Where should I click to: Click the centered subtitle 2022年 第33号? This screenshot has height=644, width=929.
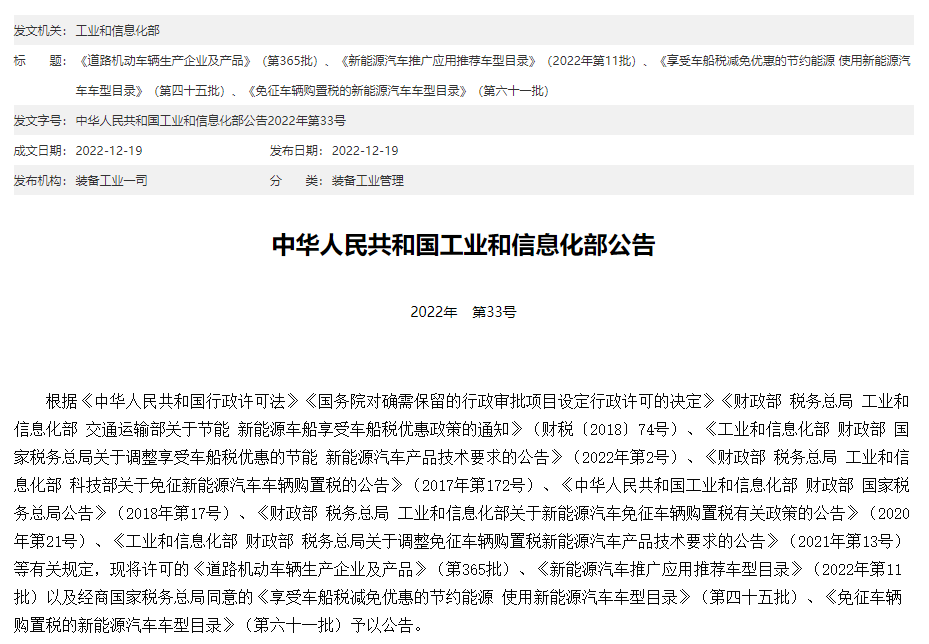tap(463, 312)
